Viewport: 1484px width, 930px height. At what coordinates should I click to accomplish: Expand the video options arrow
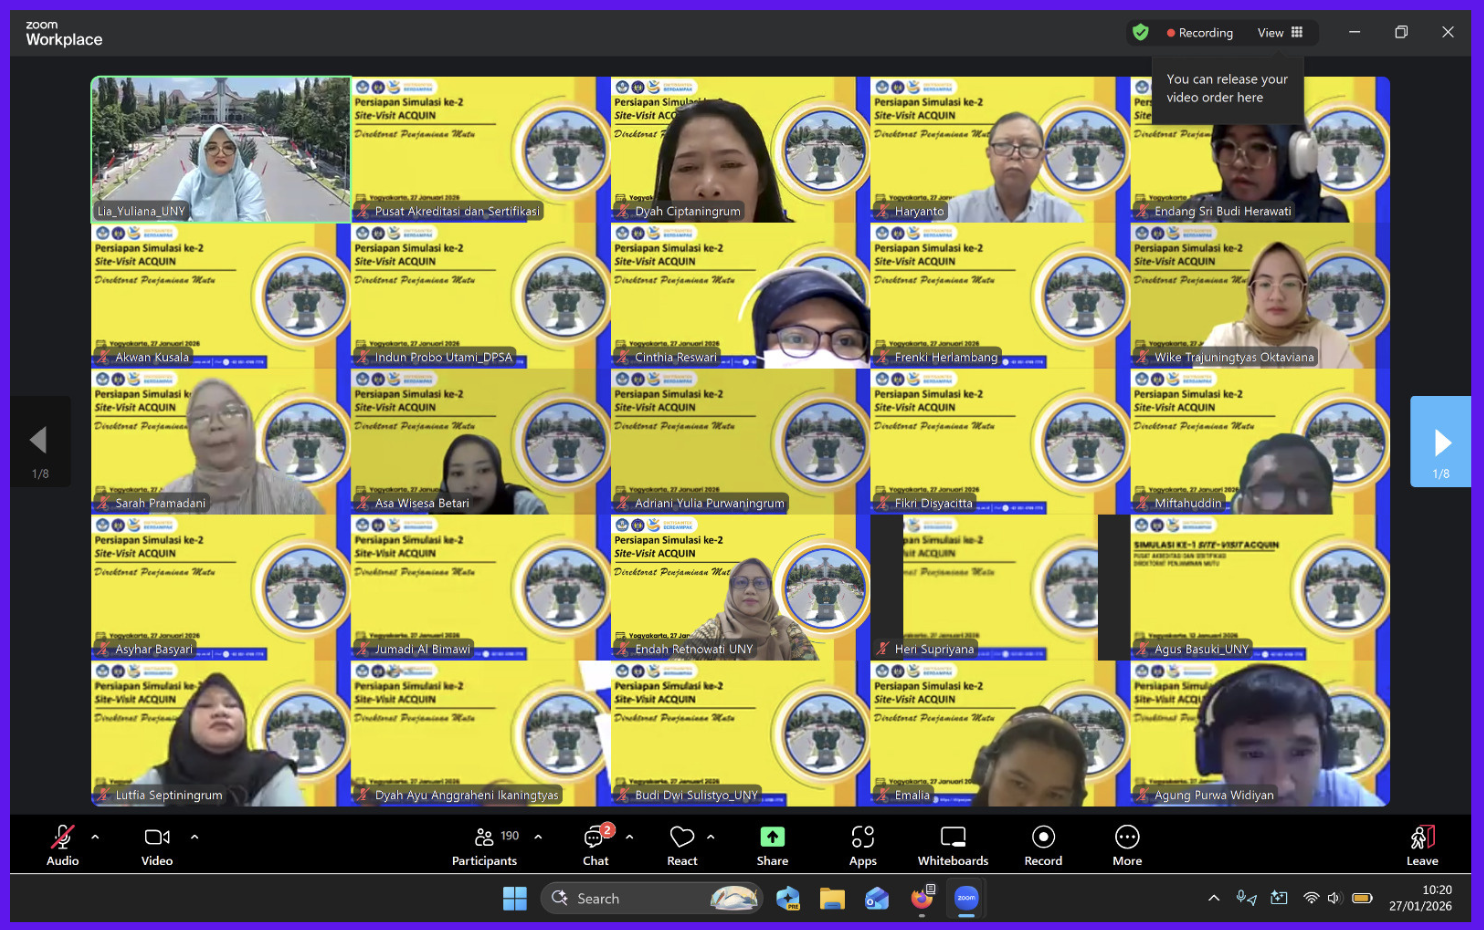[x=194, y=837]
